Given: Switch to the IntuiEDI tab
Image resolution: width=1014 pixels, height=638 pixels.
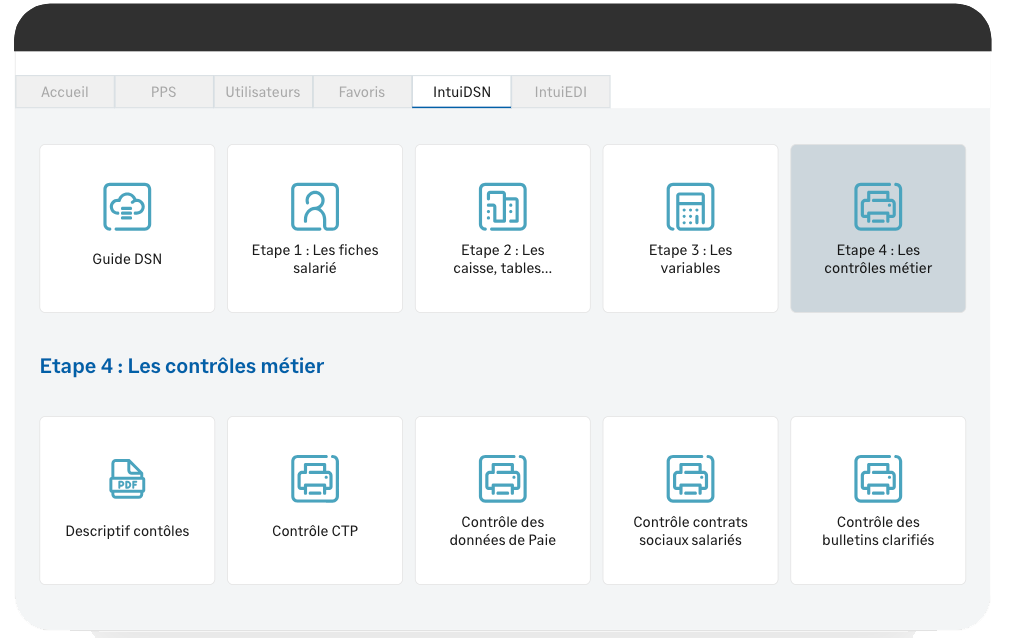Looking at the screenshot, I should pos(561,92).
